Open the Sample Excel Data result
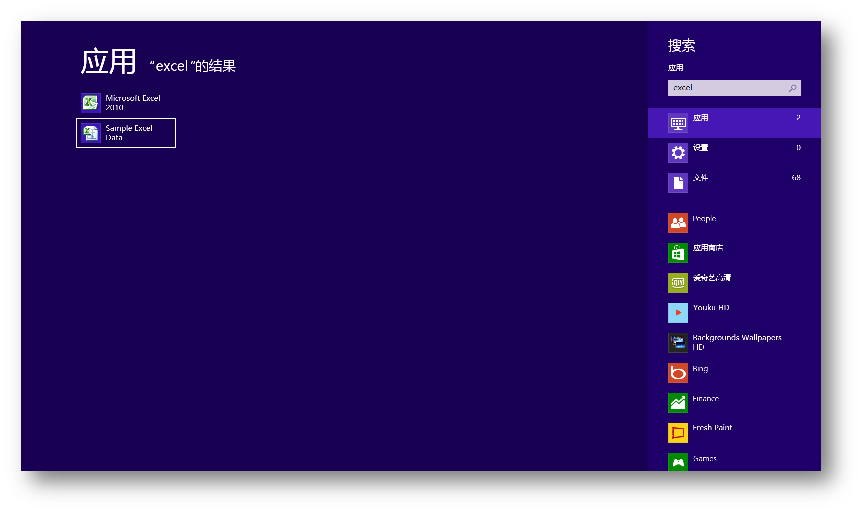The width and height of the screenshot is (863, 513). [125, 133]
